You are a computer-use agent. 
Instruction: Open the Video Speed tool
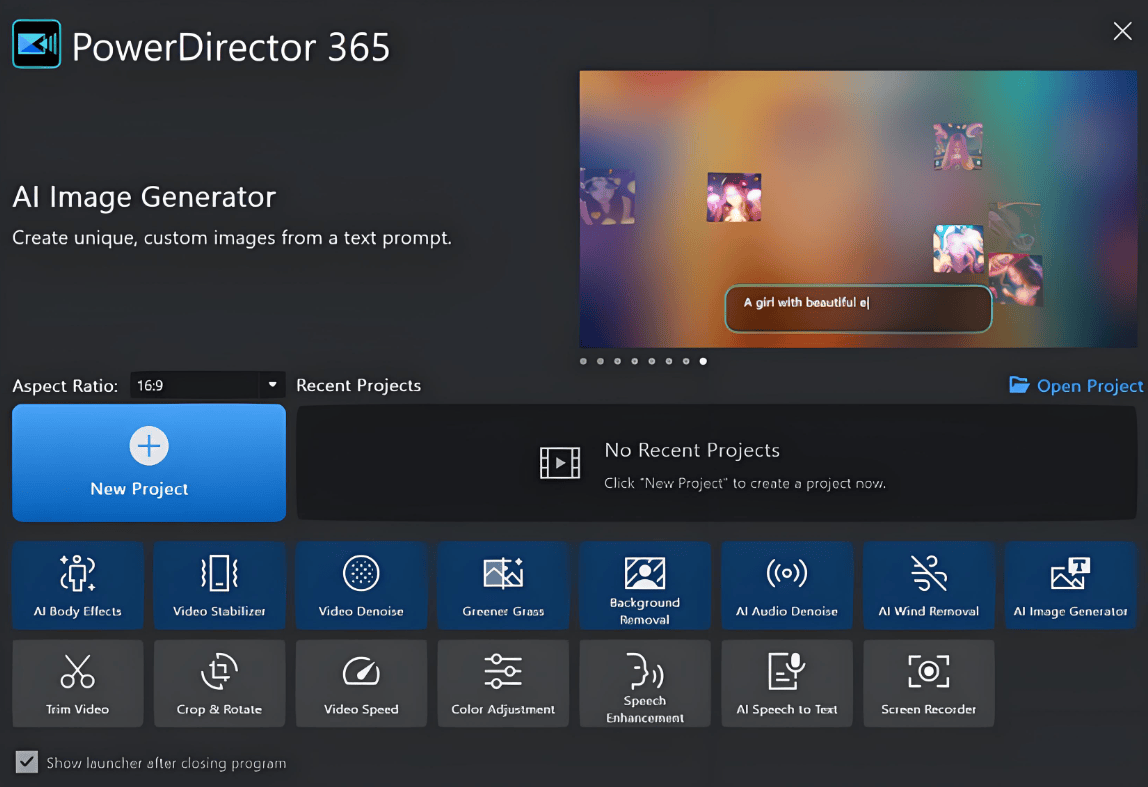tap(361, 683)
